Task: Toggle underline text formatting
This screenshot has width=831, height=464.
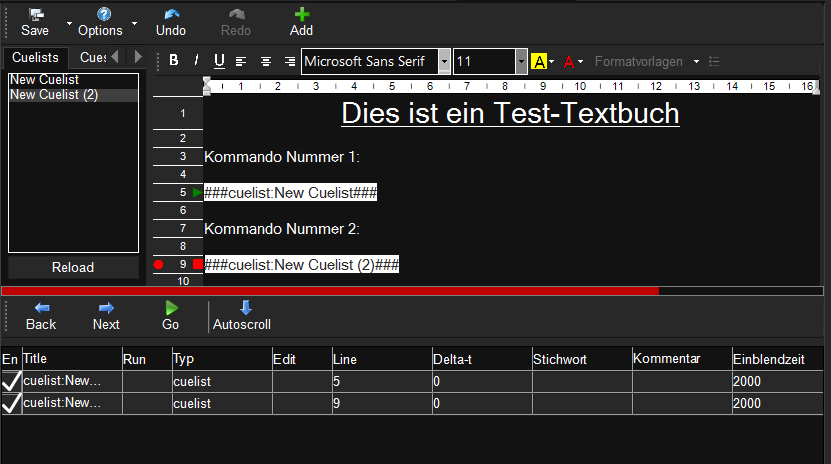Action: tap(219, 61)
